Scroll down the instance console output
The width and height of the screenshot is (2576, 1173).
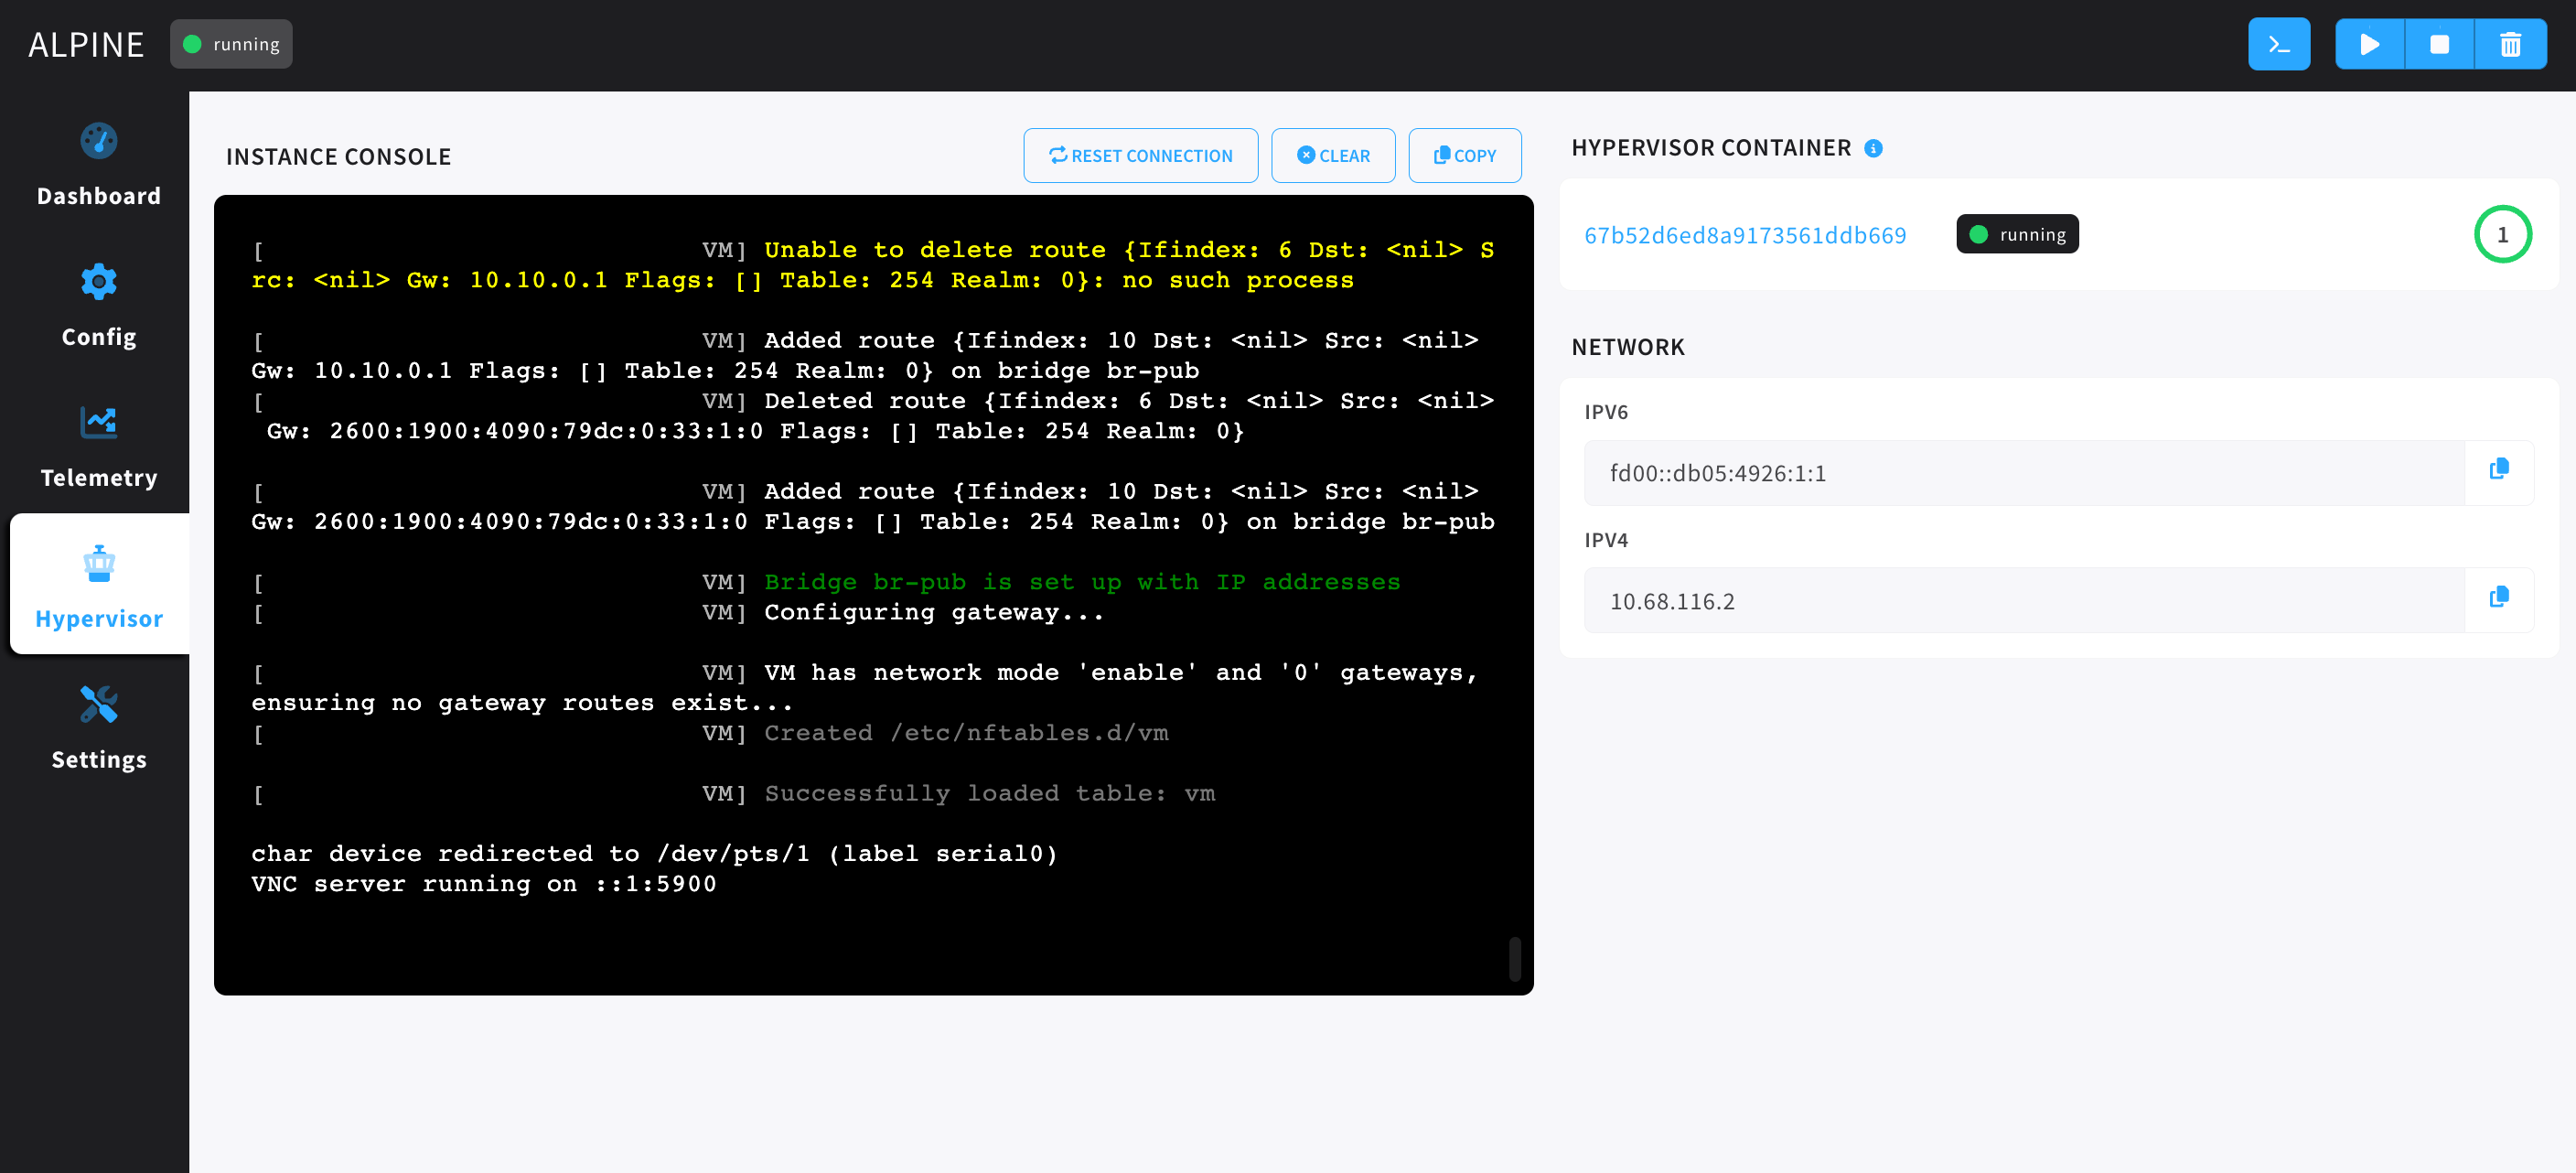[1515, 952]
